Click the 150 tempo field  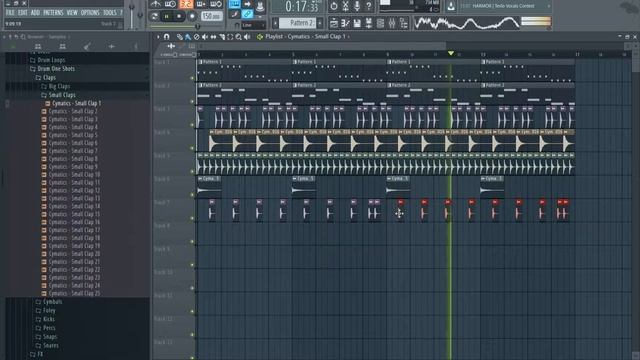tap(212, 16)
